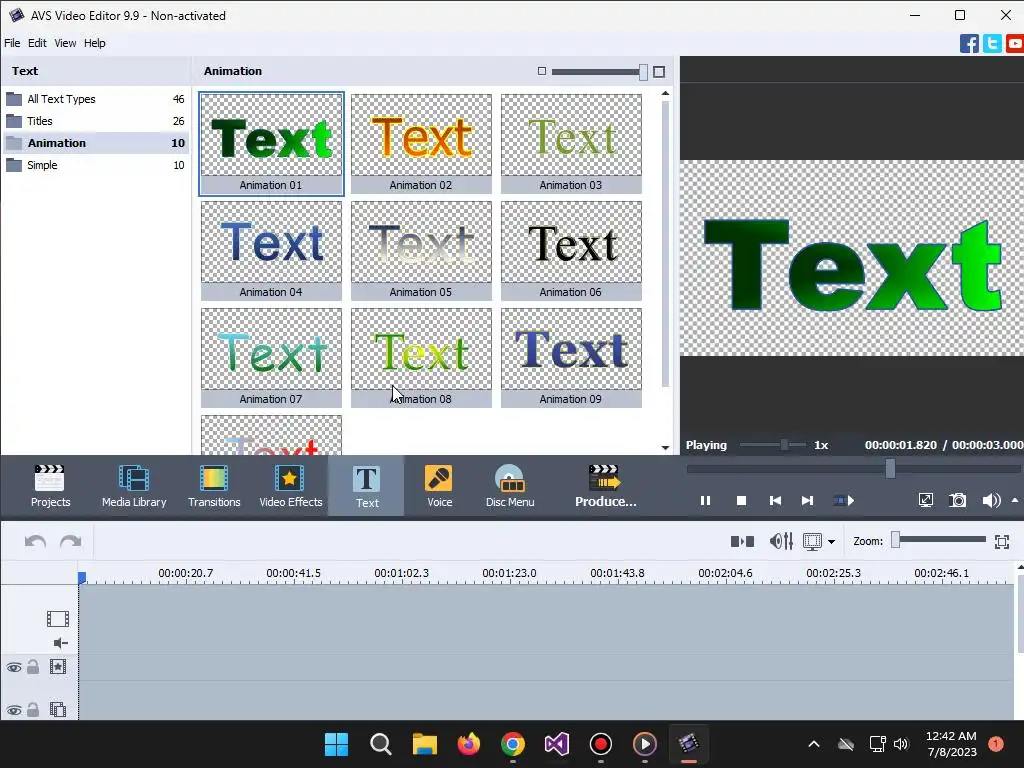The image size is (1024, 768).
Task: Select the Text toolbar button
Action: [366, 486]
